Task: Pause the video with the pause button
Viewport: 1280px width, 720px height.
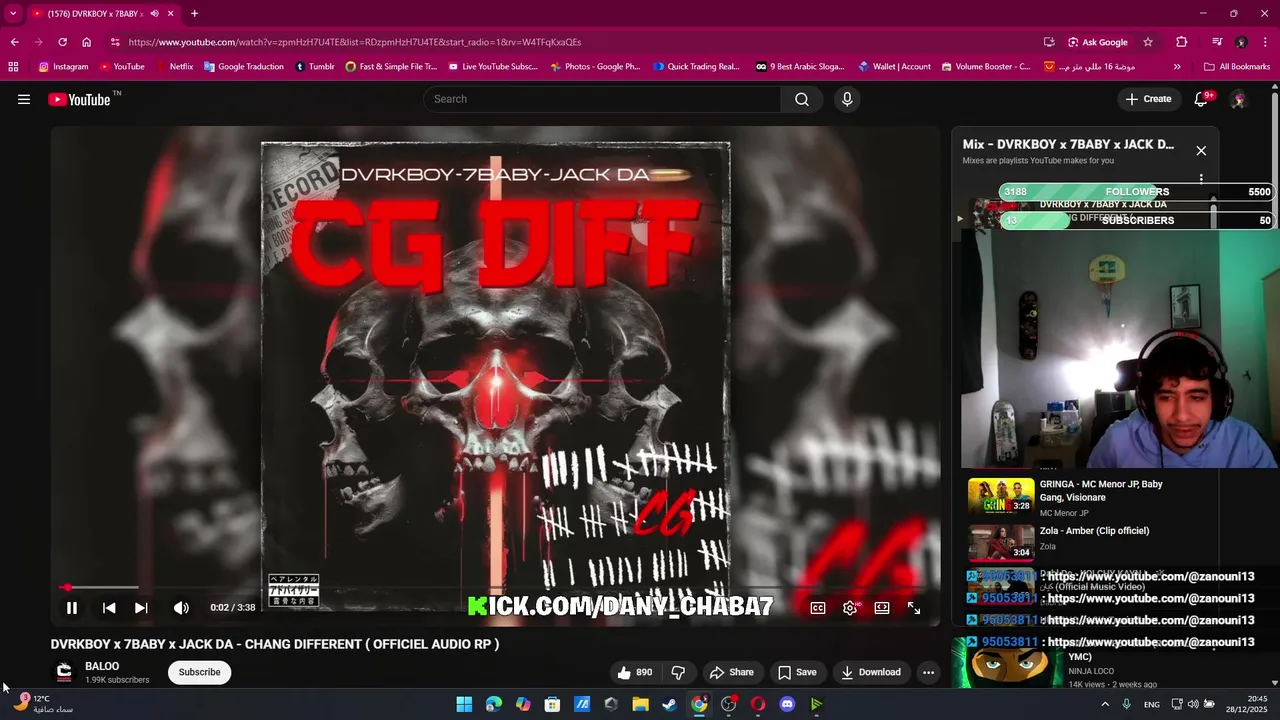Action: click(72, 608)
